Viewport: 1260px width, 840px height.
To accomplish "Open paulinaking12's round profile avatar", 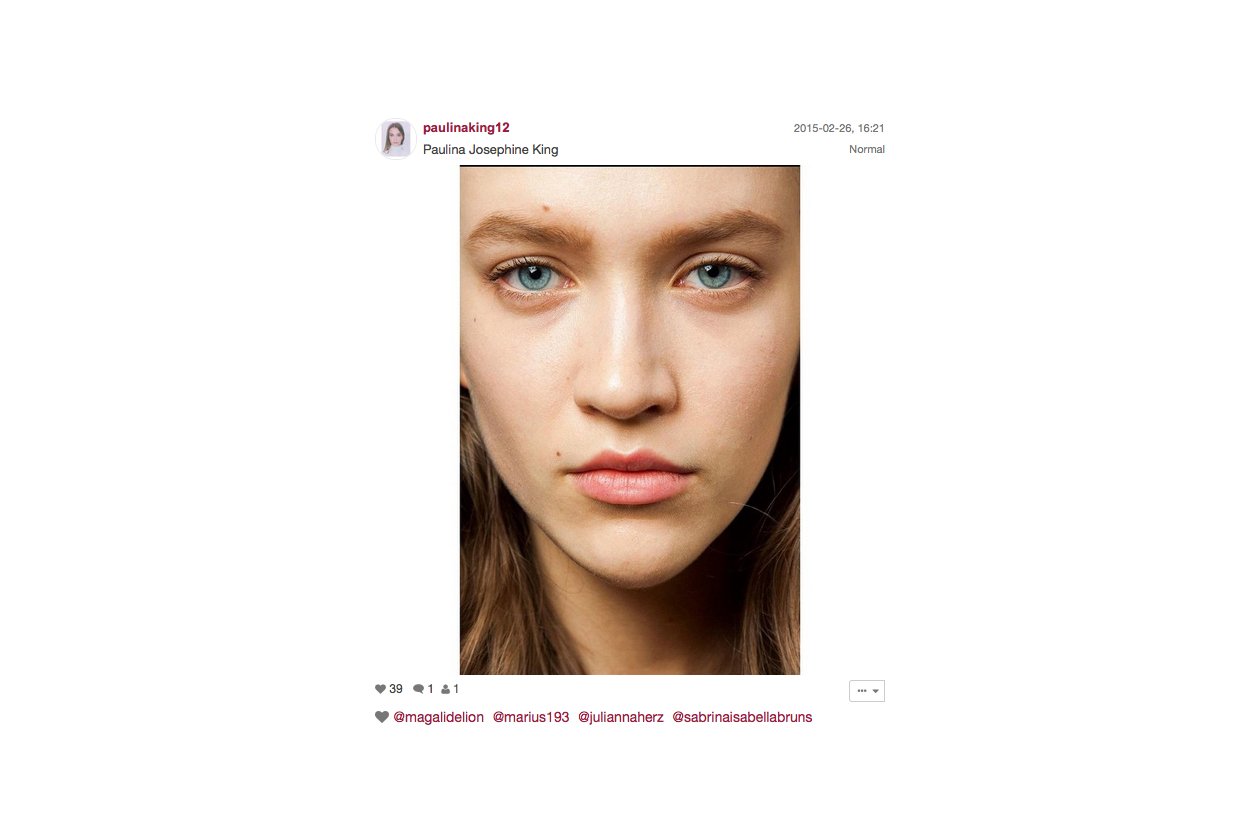I will (396, 139).
